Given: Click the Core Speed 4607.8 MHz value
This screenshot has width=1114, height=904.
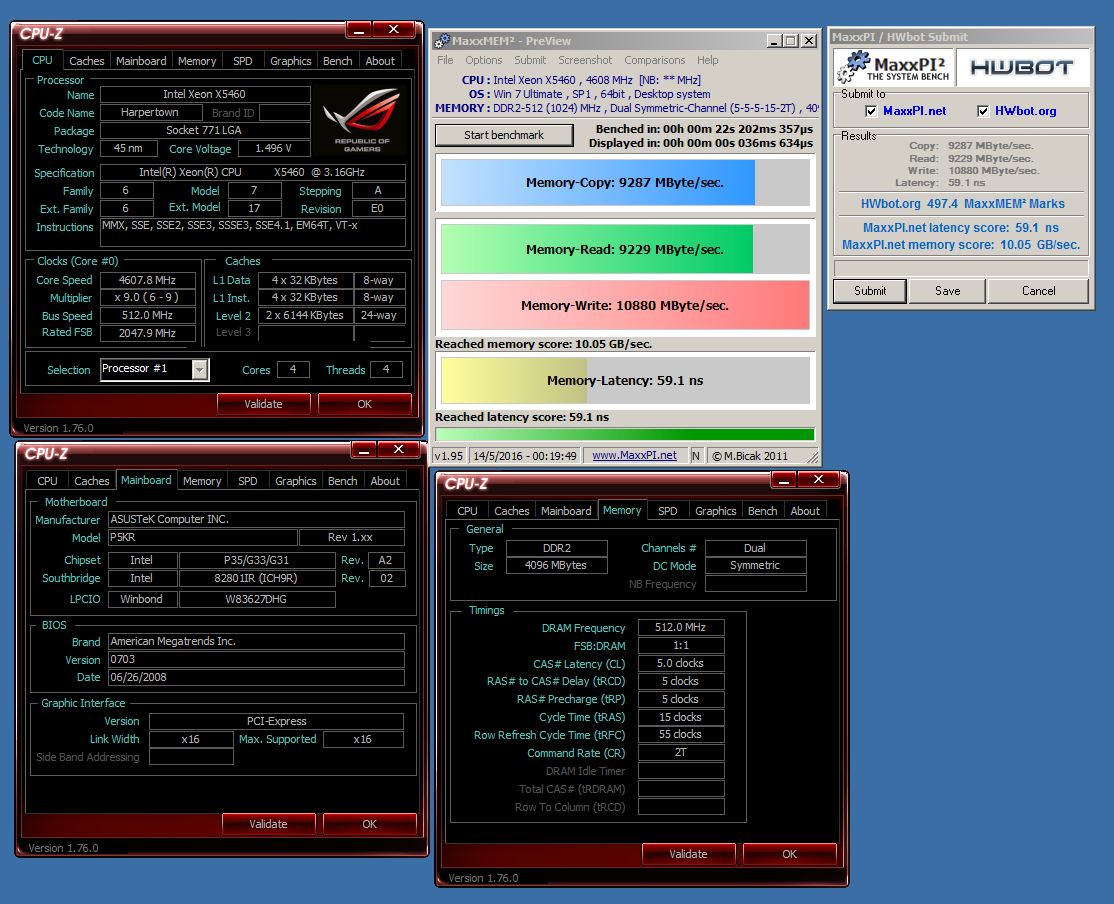Looking at the screenshot, I should (147, 280).
